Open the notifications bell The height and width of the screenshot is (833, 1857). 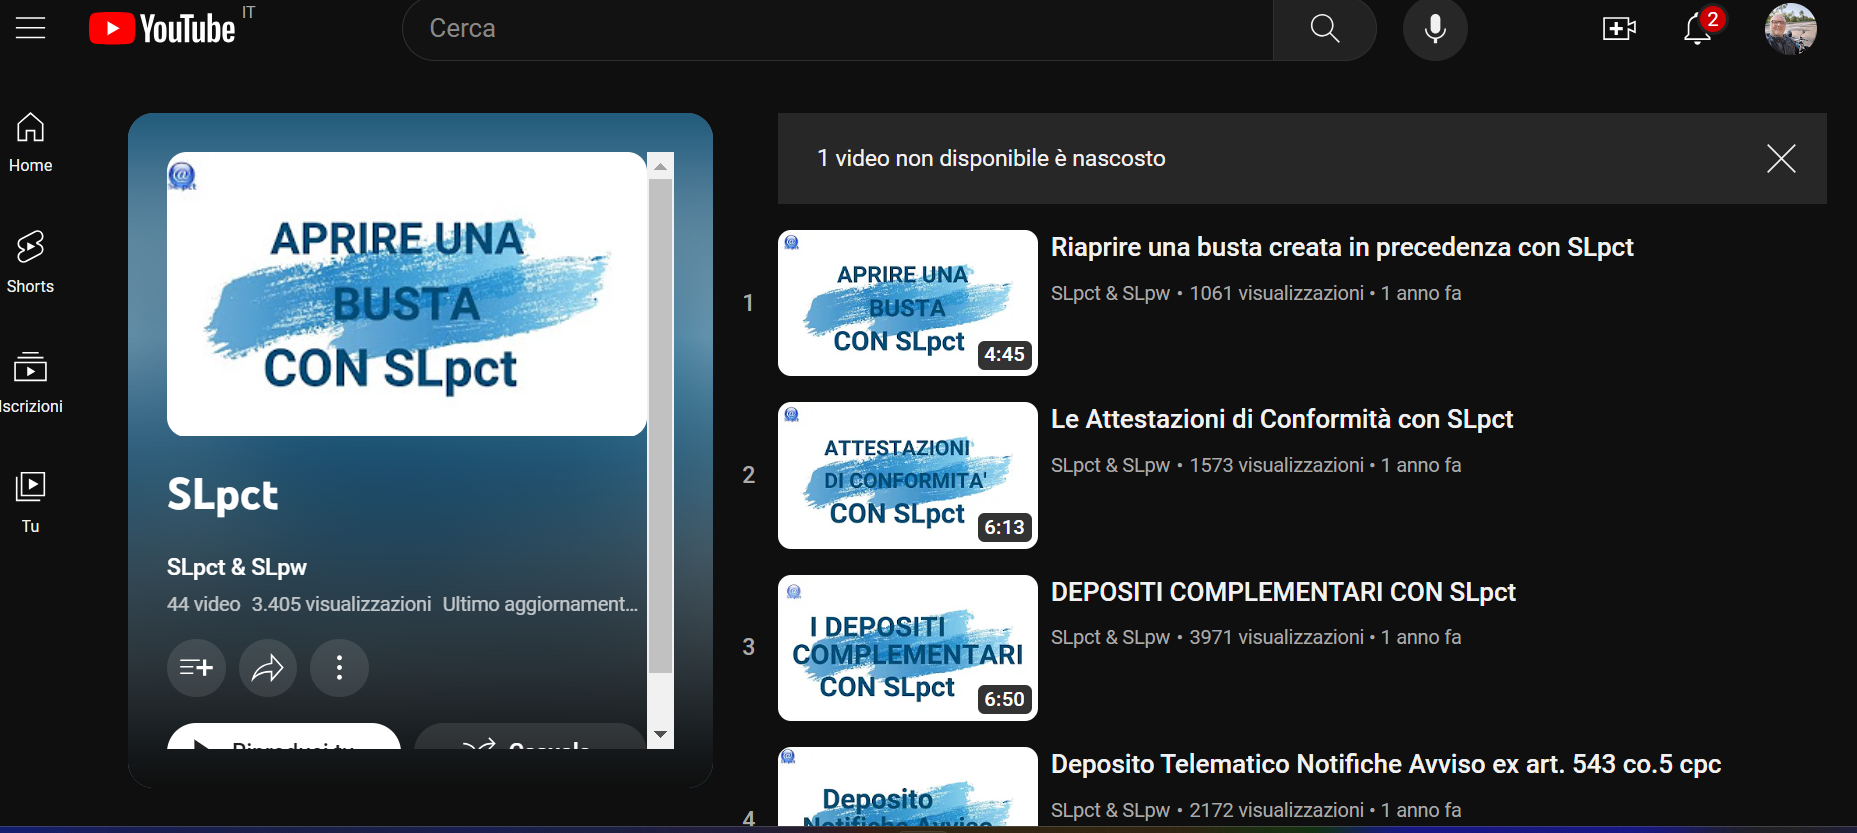point(1697,28)
